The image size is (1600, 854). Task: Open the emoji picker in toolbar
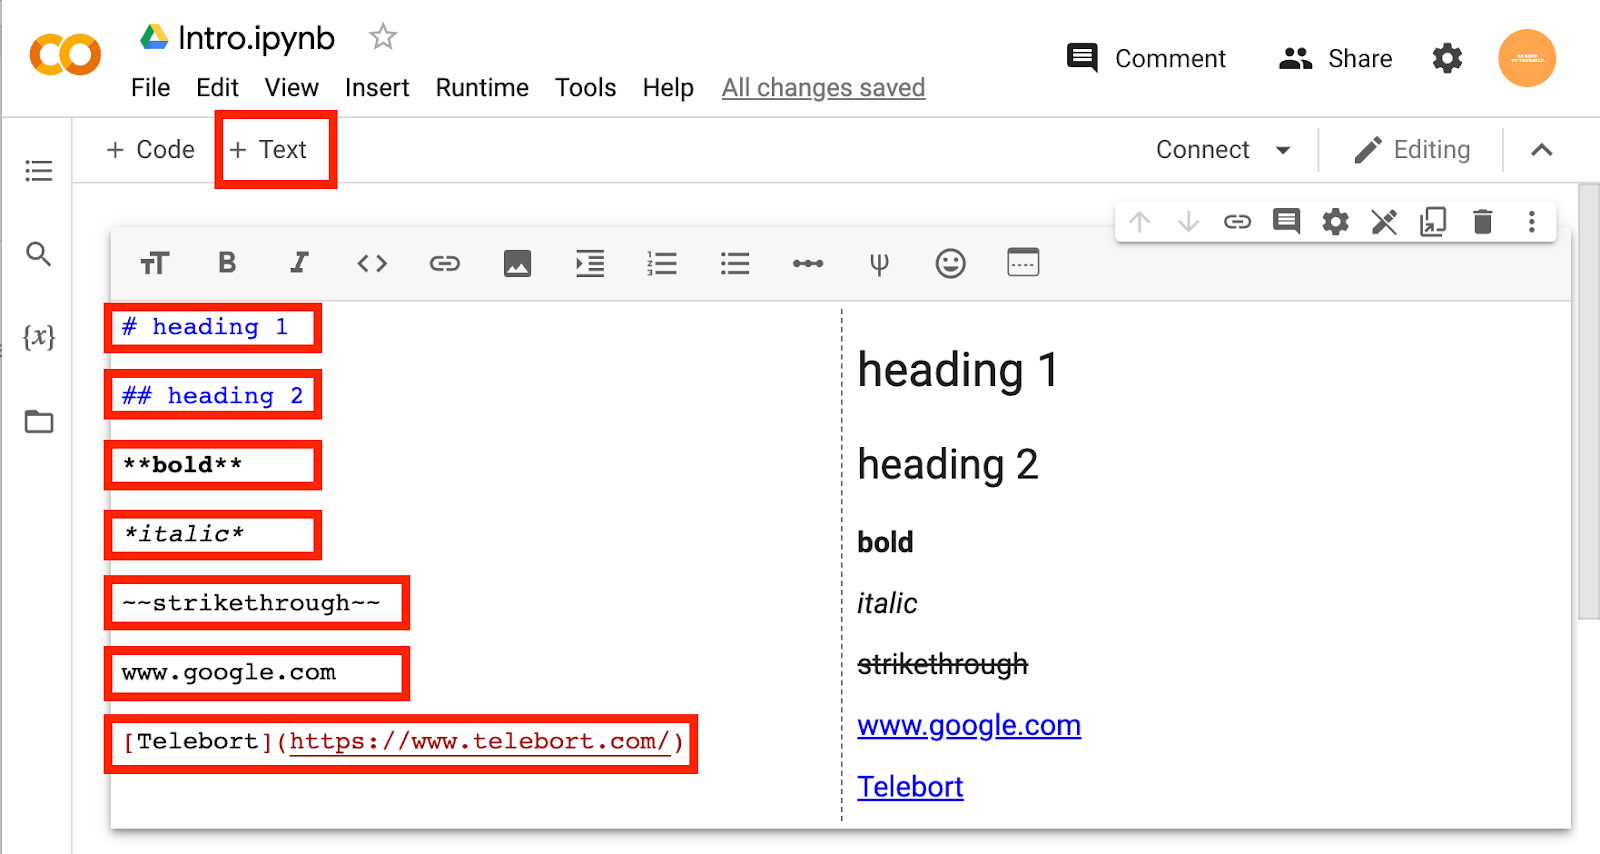click(x=950, y=264)
